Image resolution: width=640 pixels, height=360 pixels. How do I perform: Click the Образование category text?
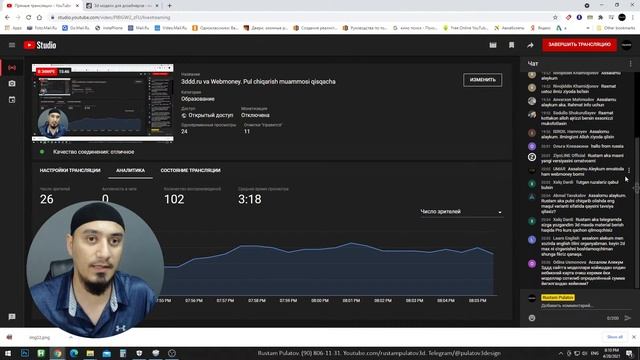pos(198,99)
